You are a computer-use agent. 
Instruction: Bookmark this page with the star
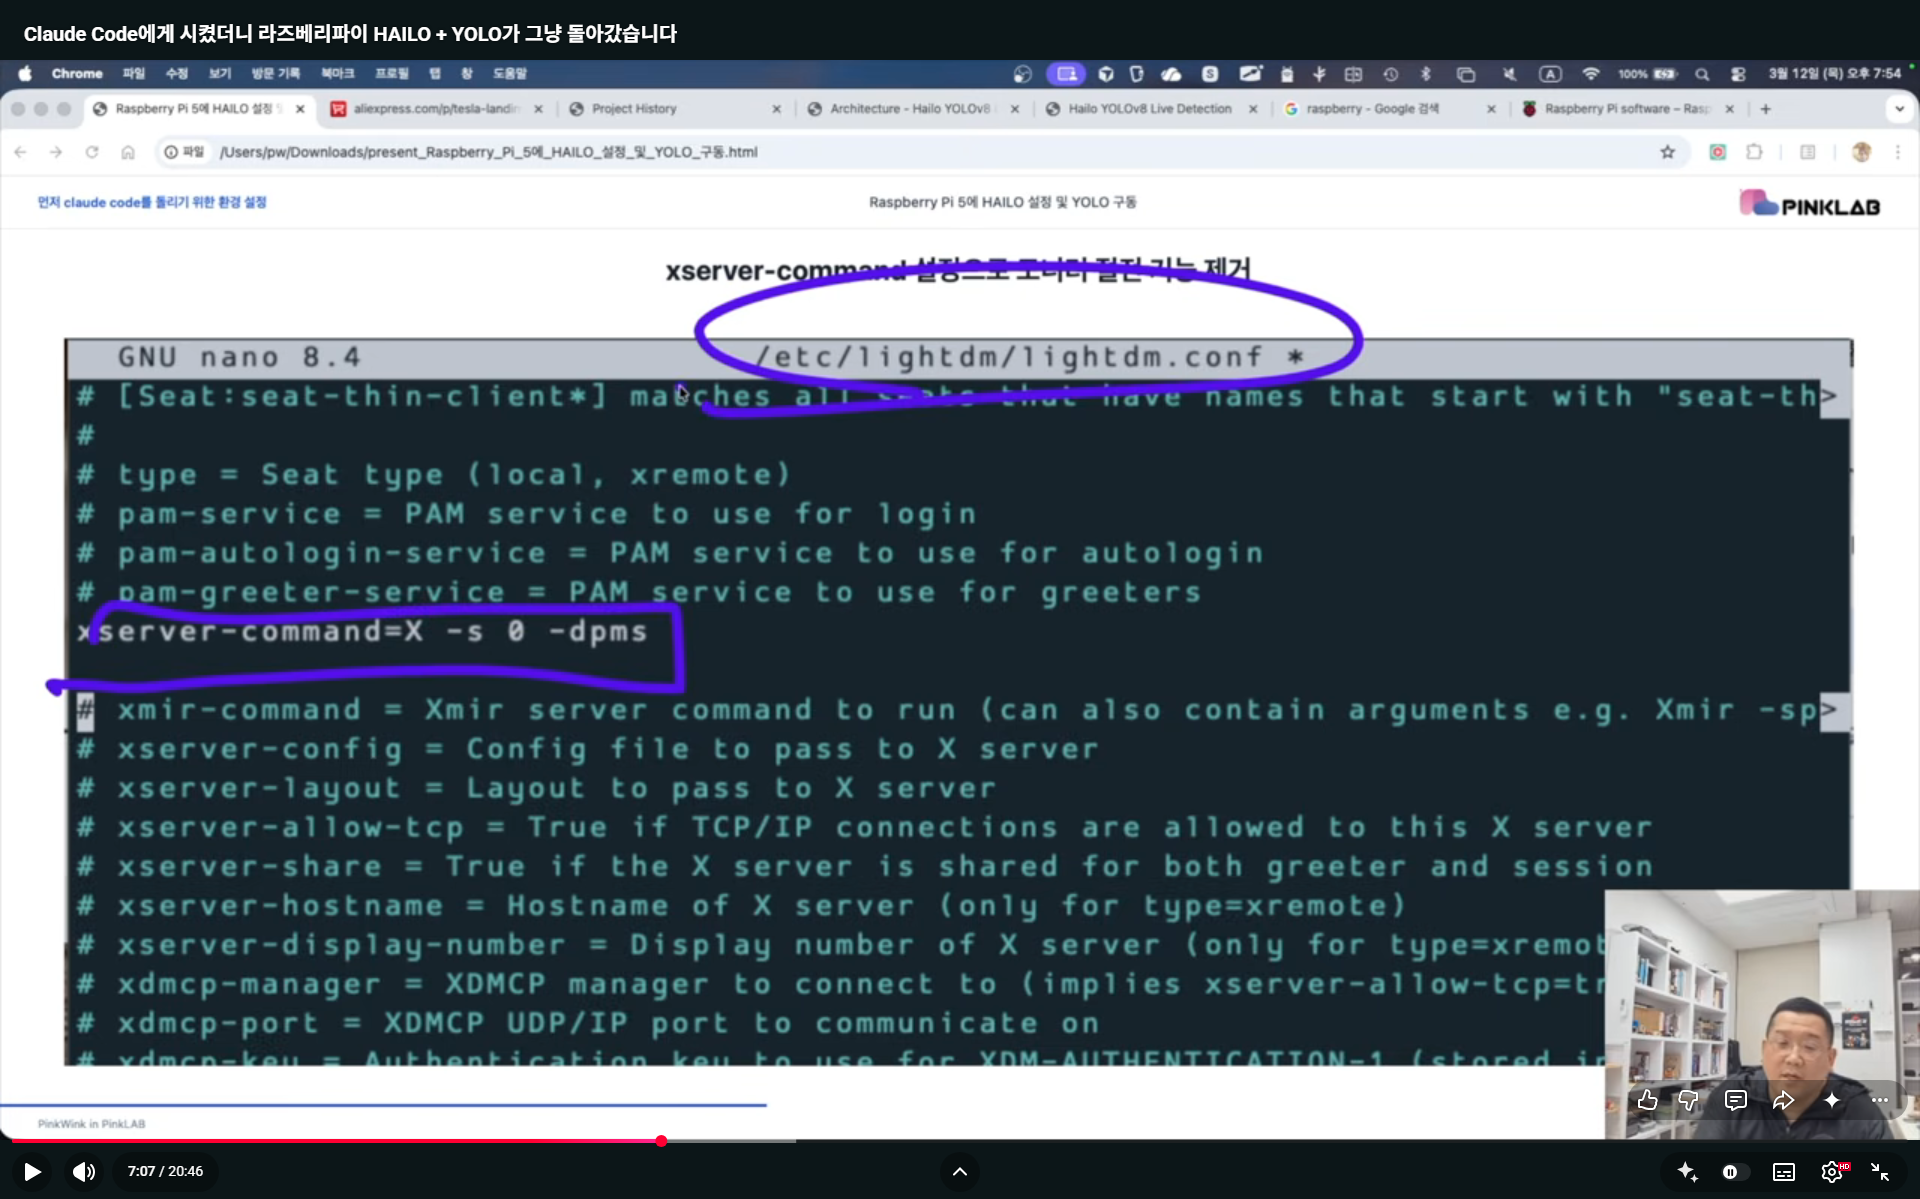point(1667,152)
